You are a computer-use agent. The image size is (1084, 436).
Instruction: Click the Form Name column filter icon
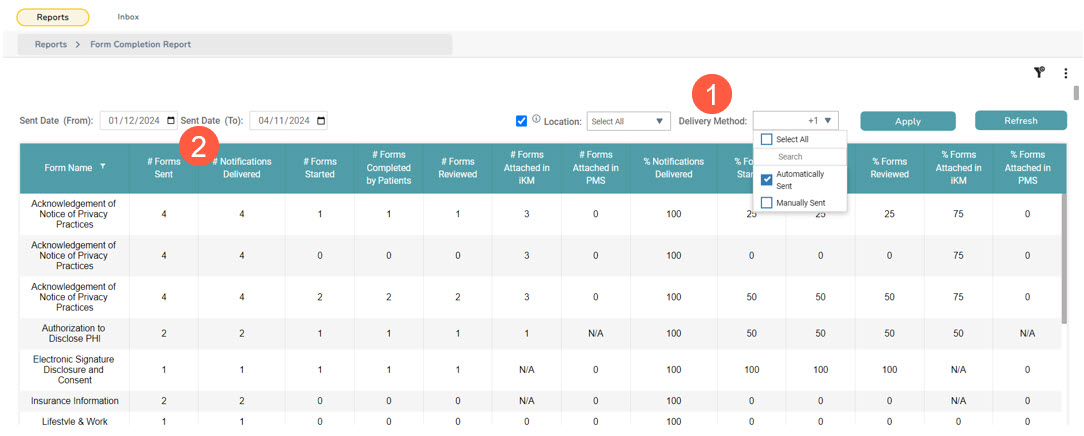102,167
